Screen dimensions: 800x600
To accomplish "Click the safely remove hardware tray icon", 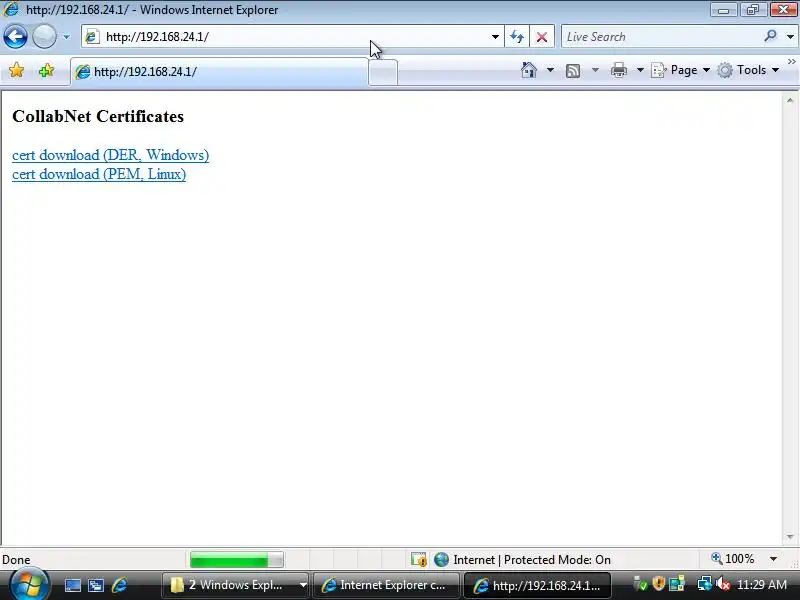I will coord(640,583).
